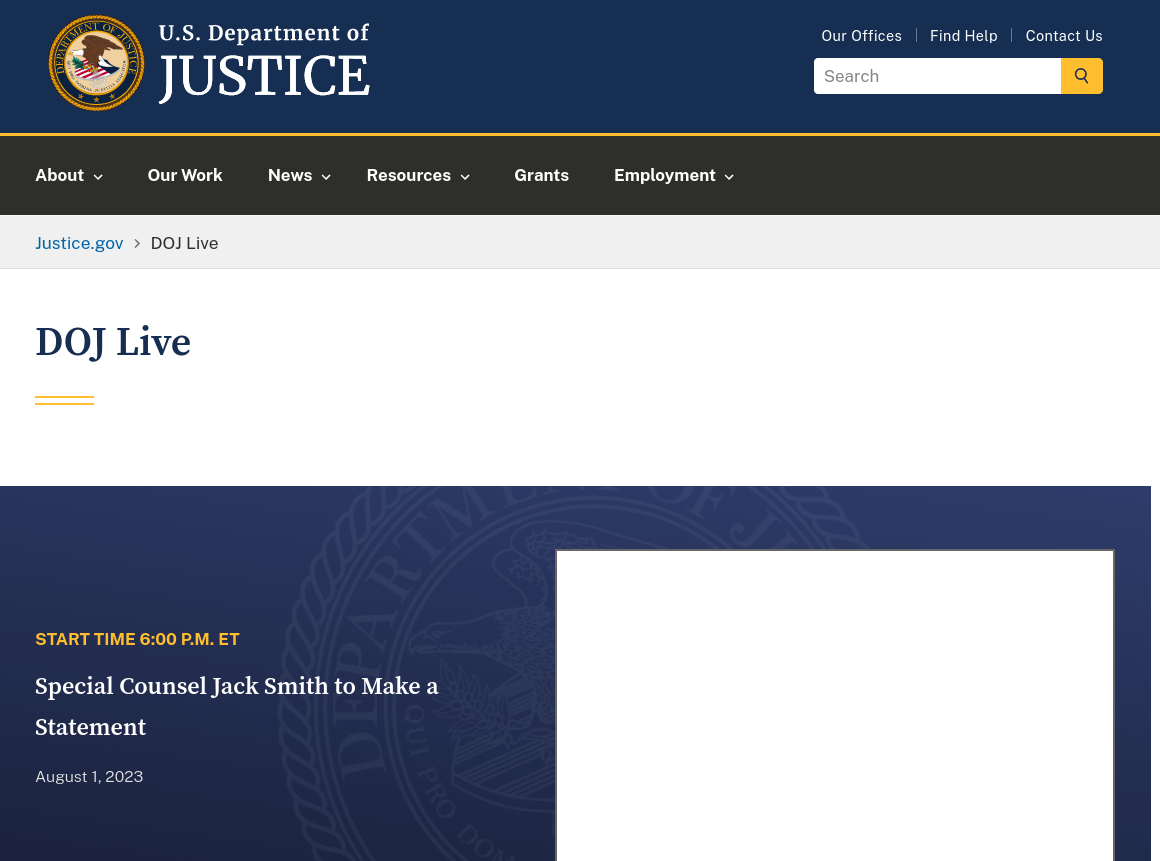Go to the Grants section
1160x861 pixels.
[x=541, y=175]
